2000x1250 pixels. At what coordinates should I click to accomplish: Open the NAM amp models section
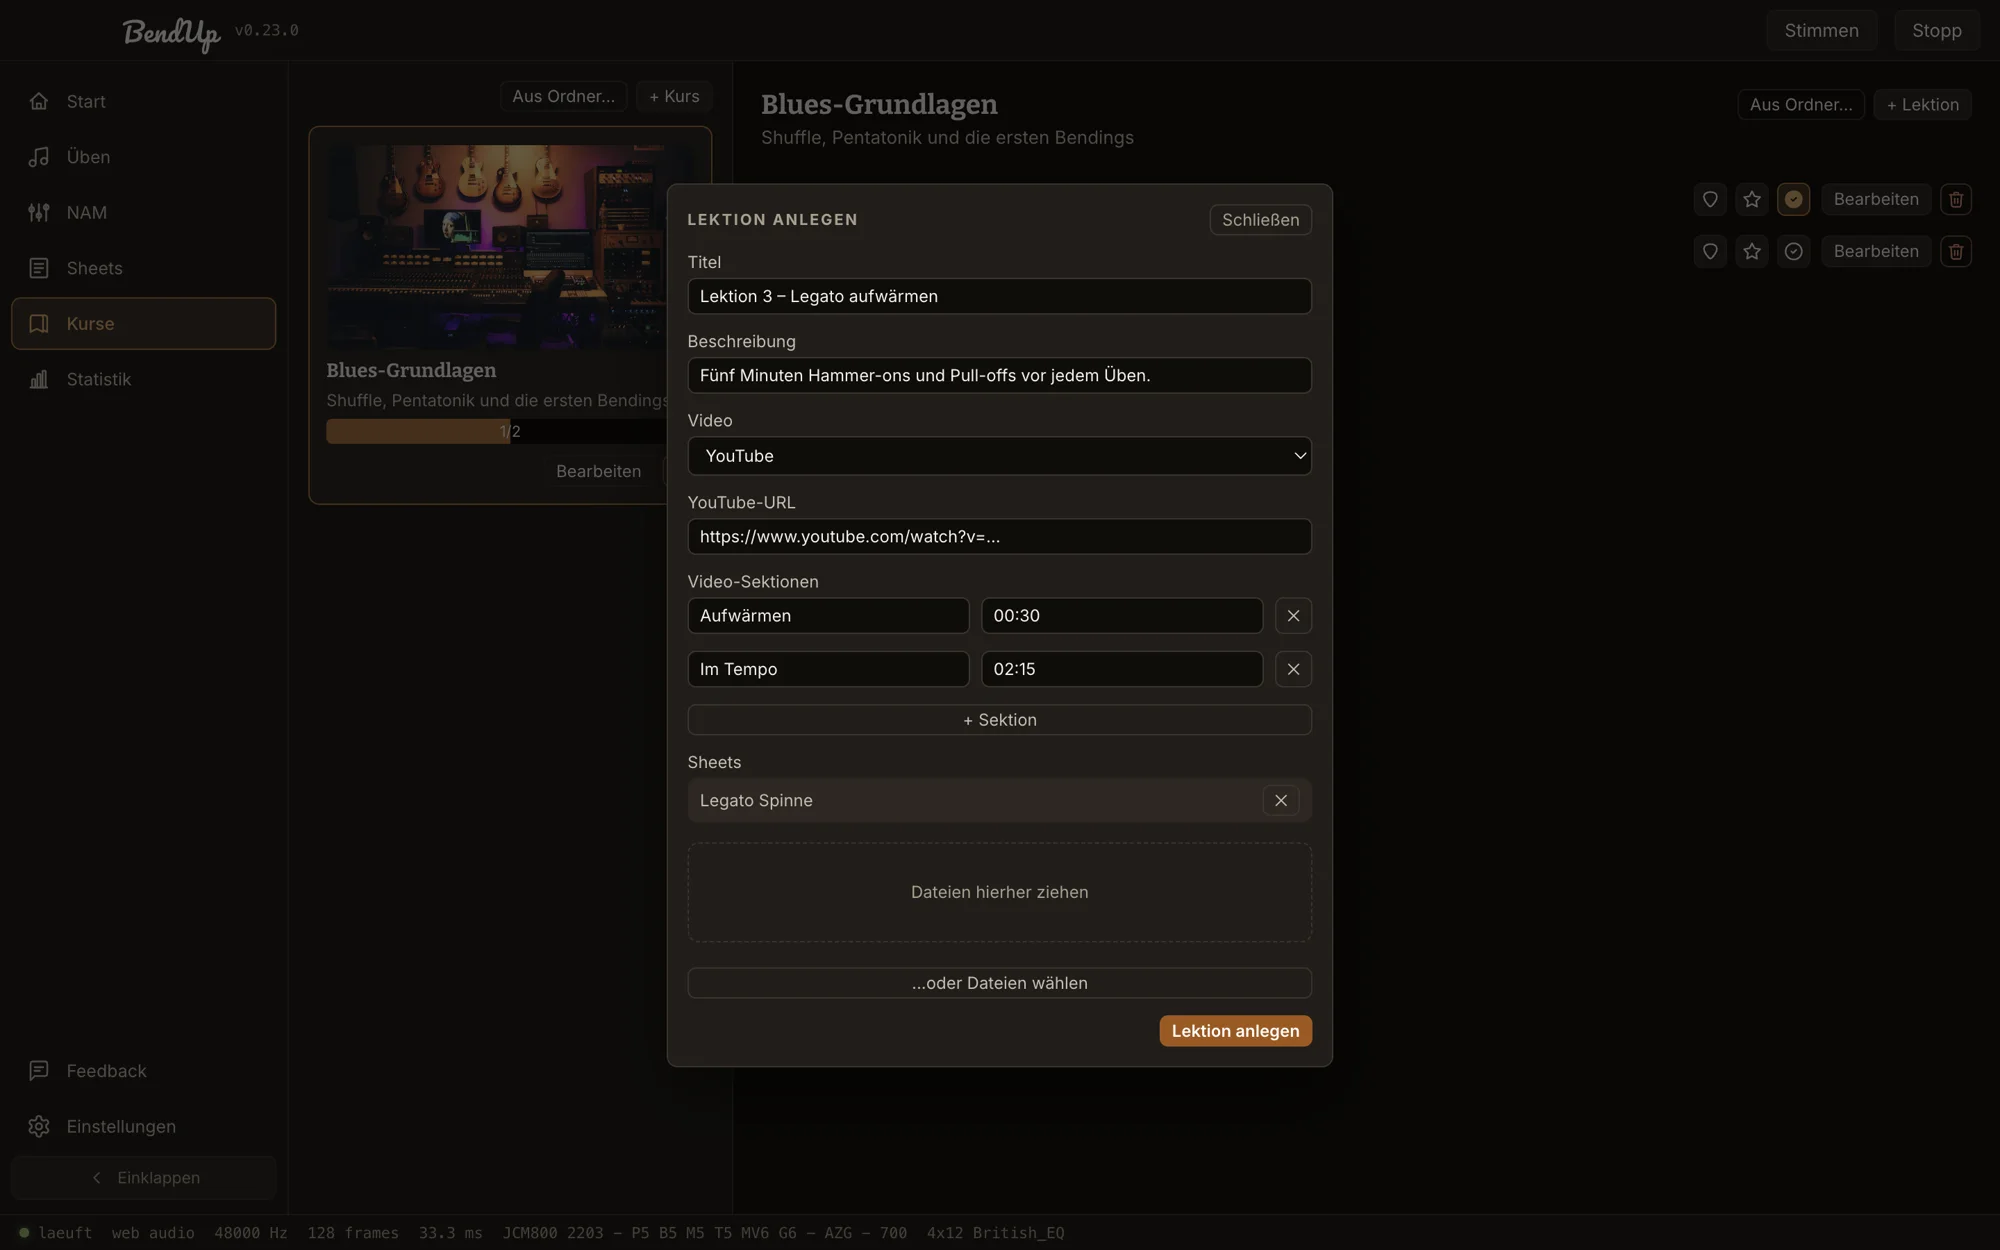click(143, 213)
